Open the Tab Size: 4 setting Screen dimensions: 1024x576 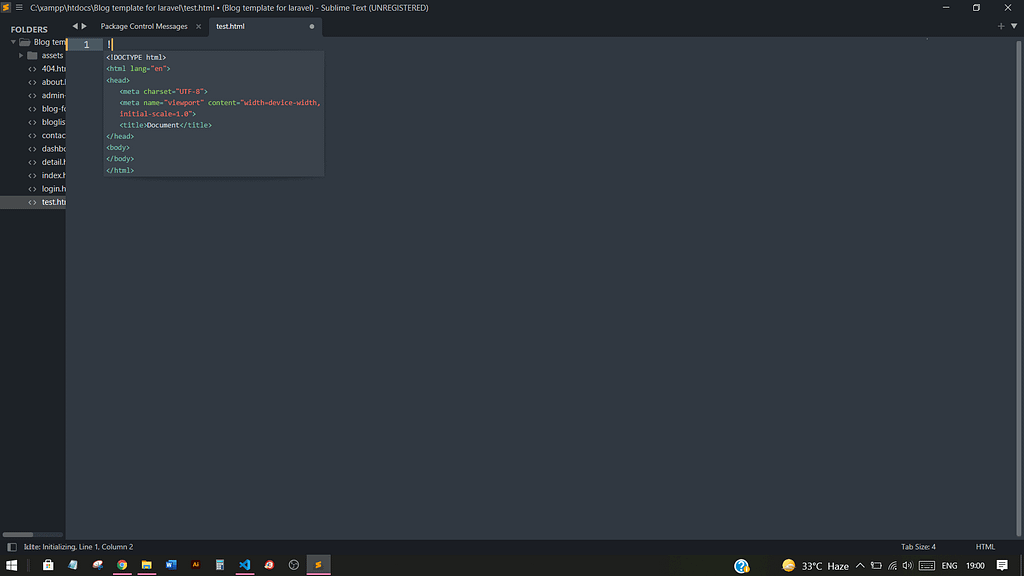pos(917,546)
